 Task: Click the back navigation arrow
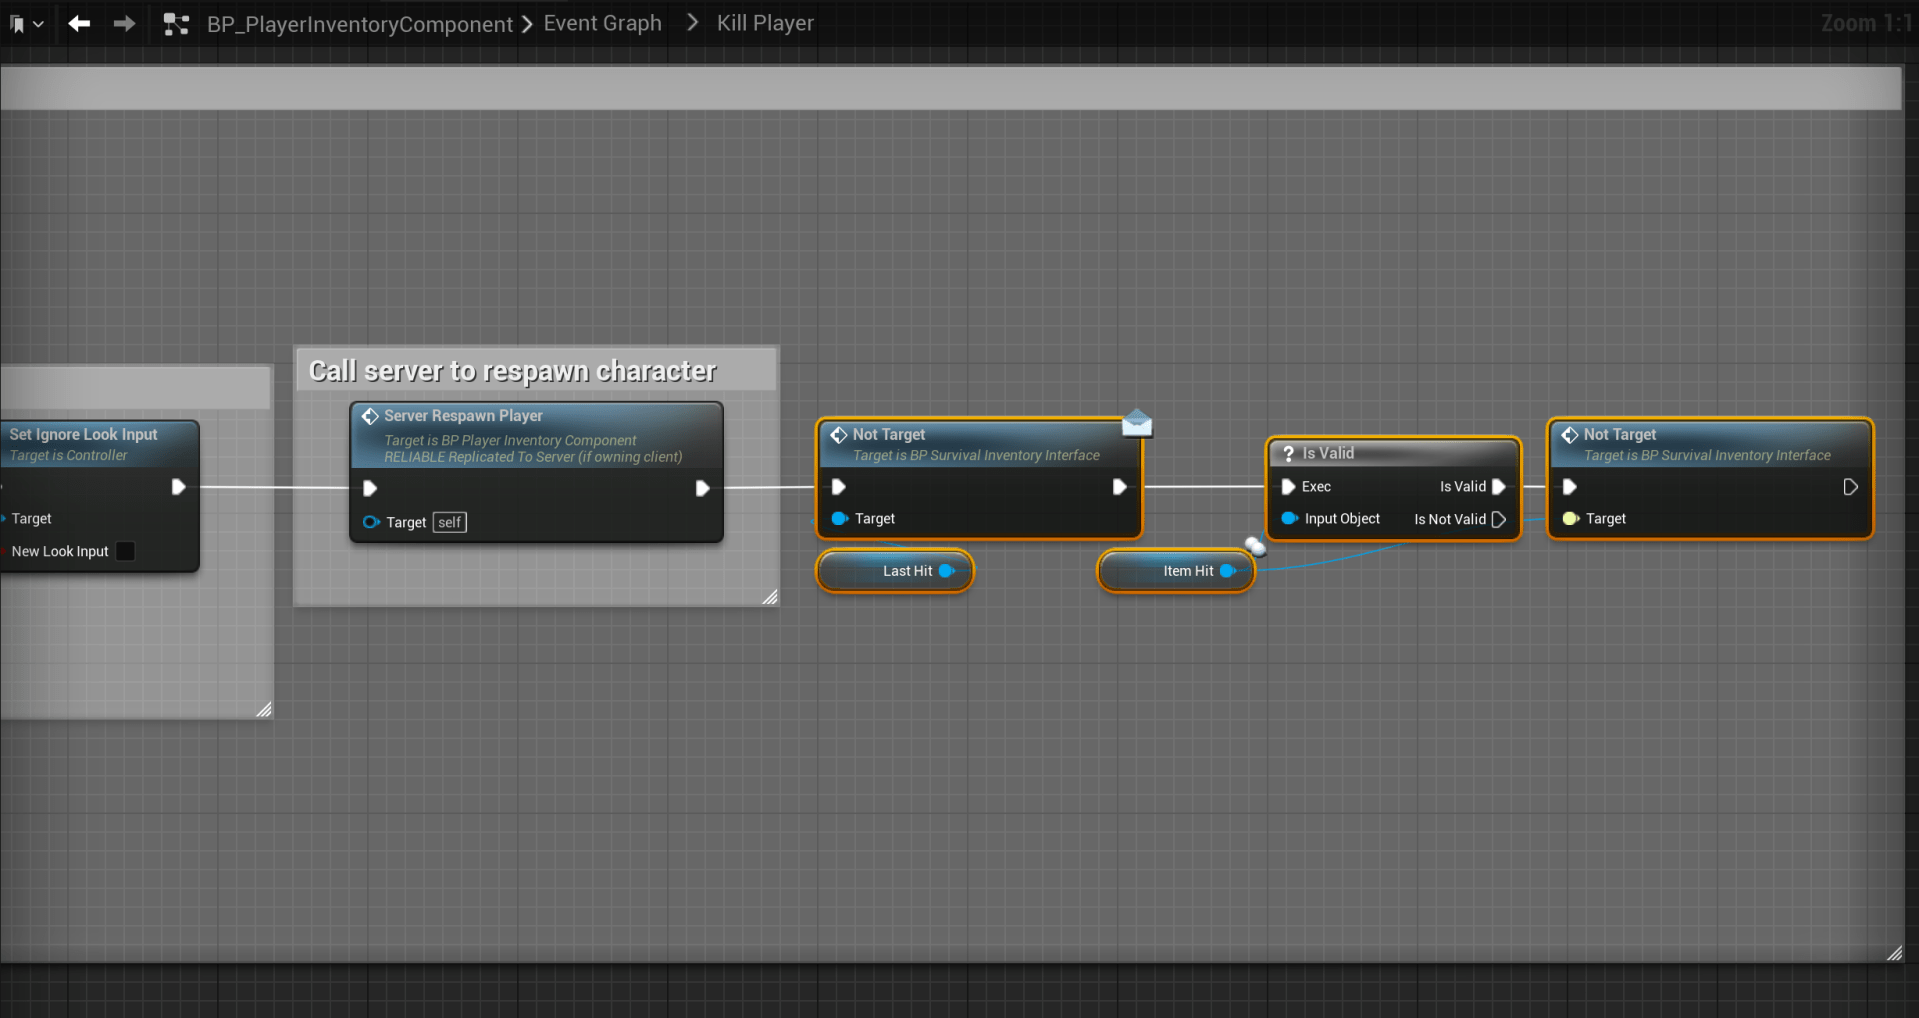(79, 23)
